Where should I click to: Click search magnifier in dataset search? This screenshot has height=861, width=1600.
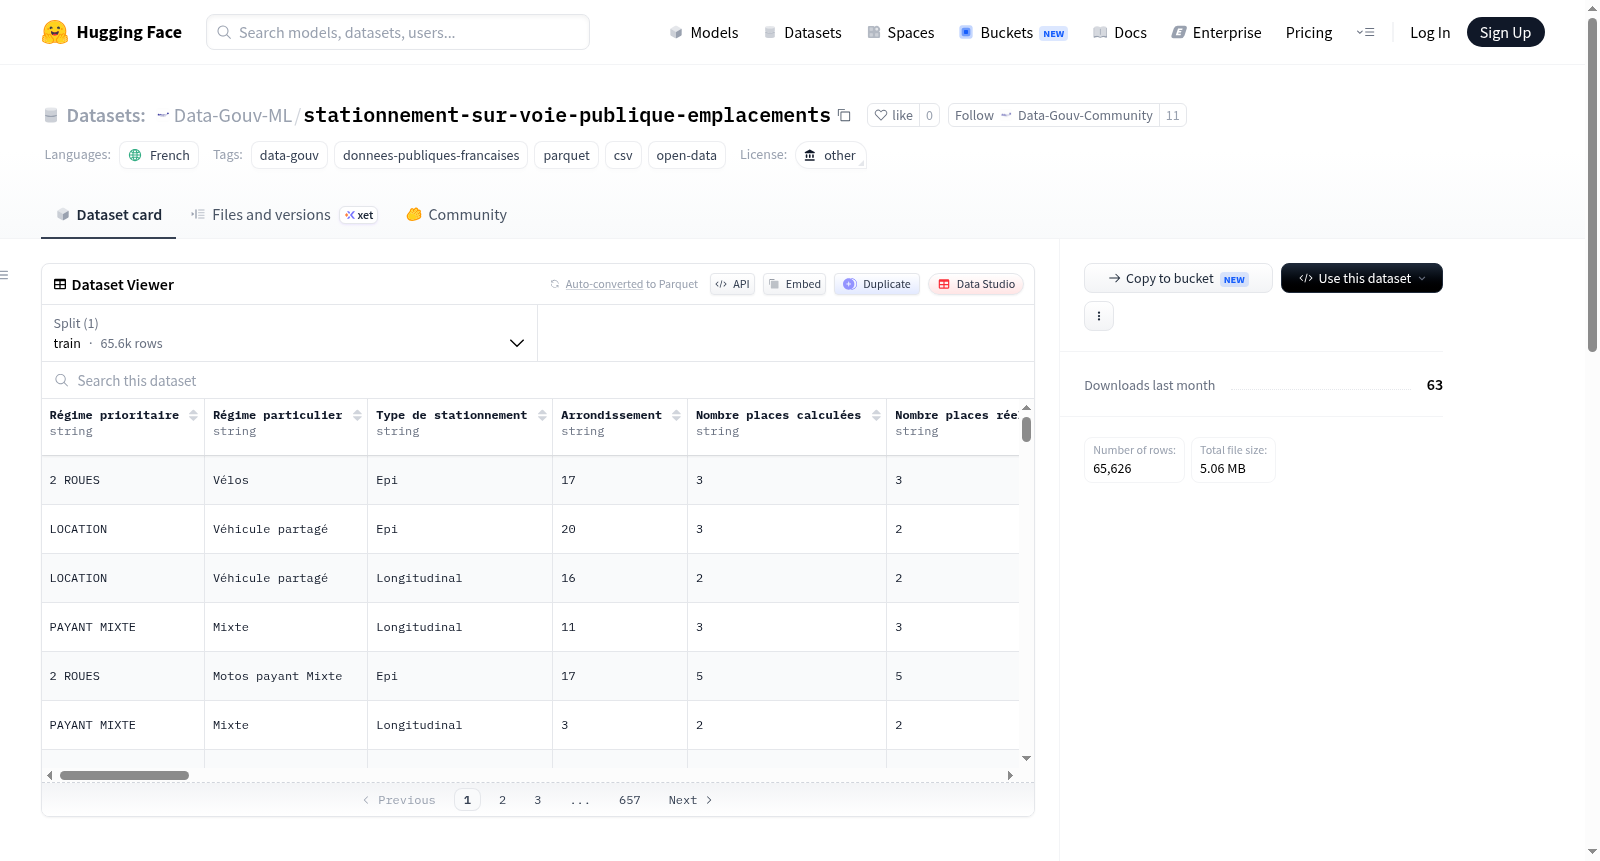[x=62, y=381]
